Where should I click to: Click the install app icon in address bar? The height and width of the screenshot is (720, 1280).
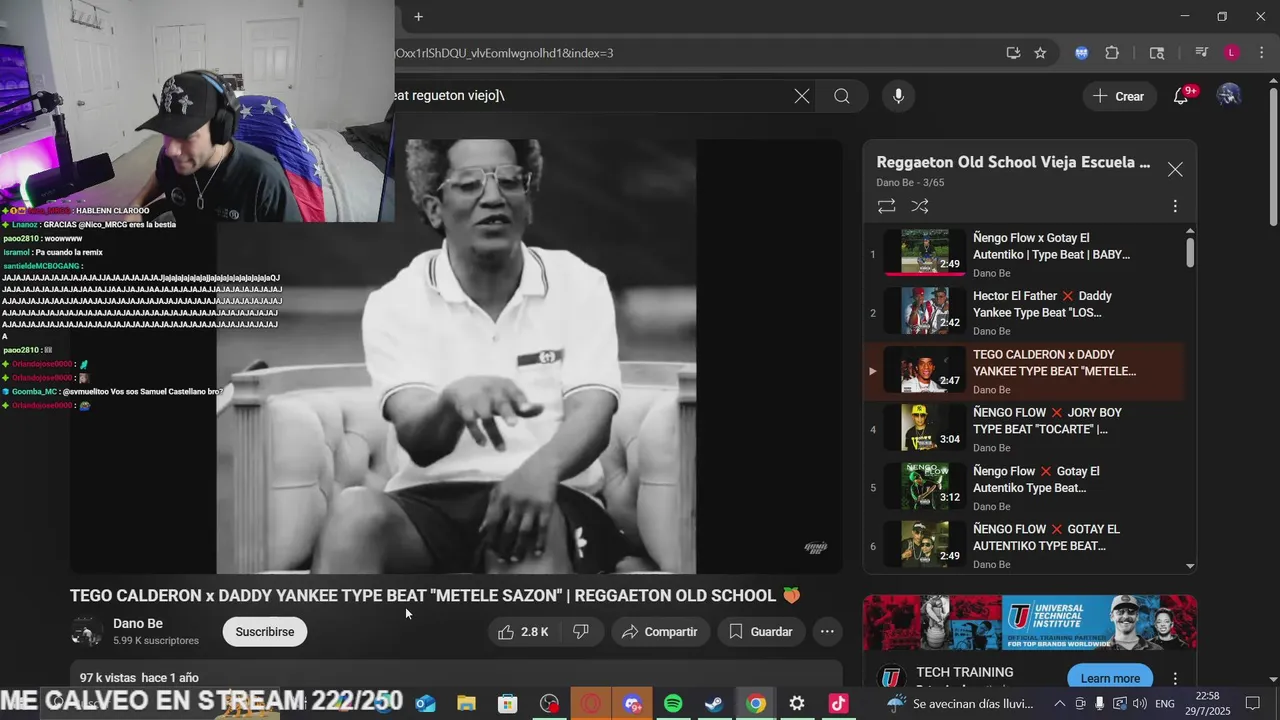pyautogui.click(x=1013, y=53)
